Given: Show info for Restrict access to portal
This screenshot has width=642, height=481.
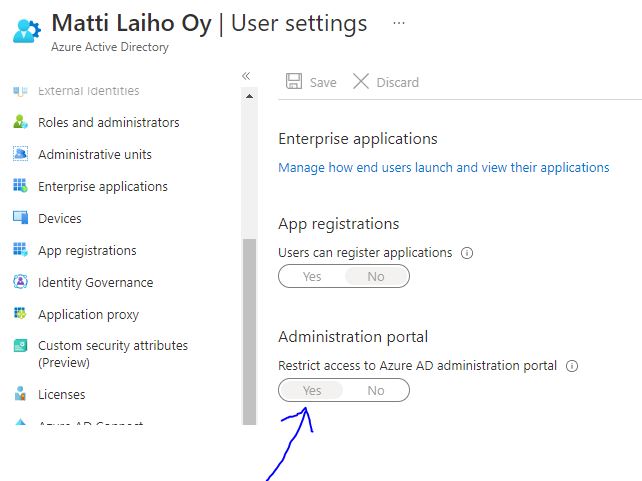Looking at the screenshot, I should pyautogui.click(x=572, y=366).
